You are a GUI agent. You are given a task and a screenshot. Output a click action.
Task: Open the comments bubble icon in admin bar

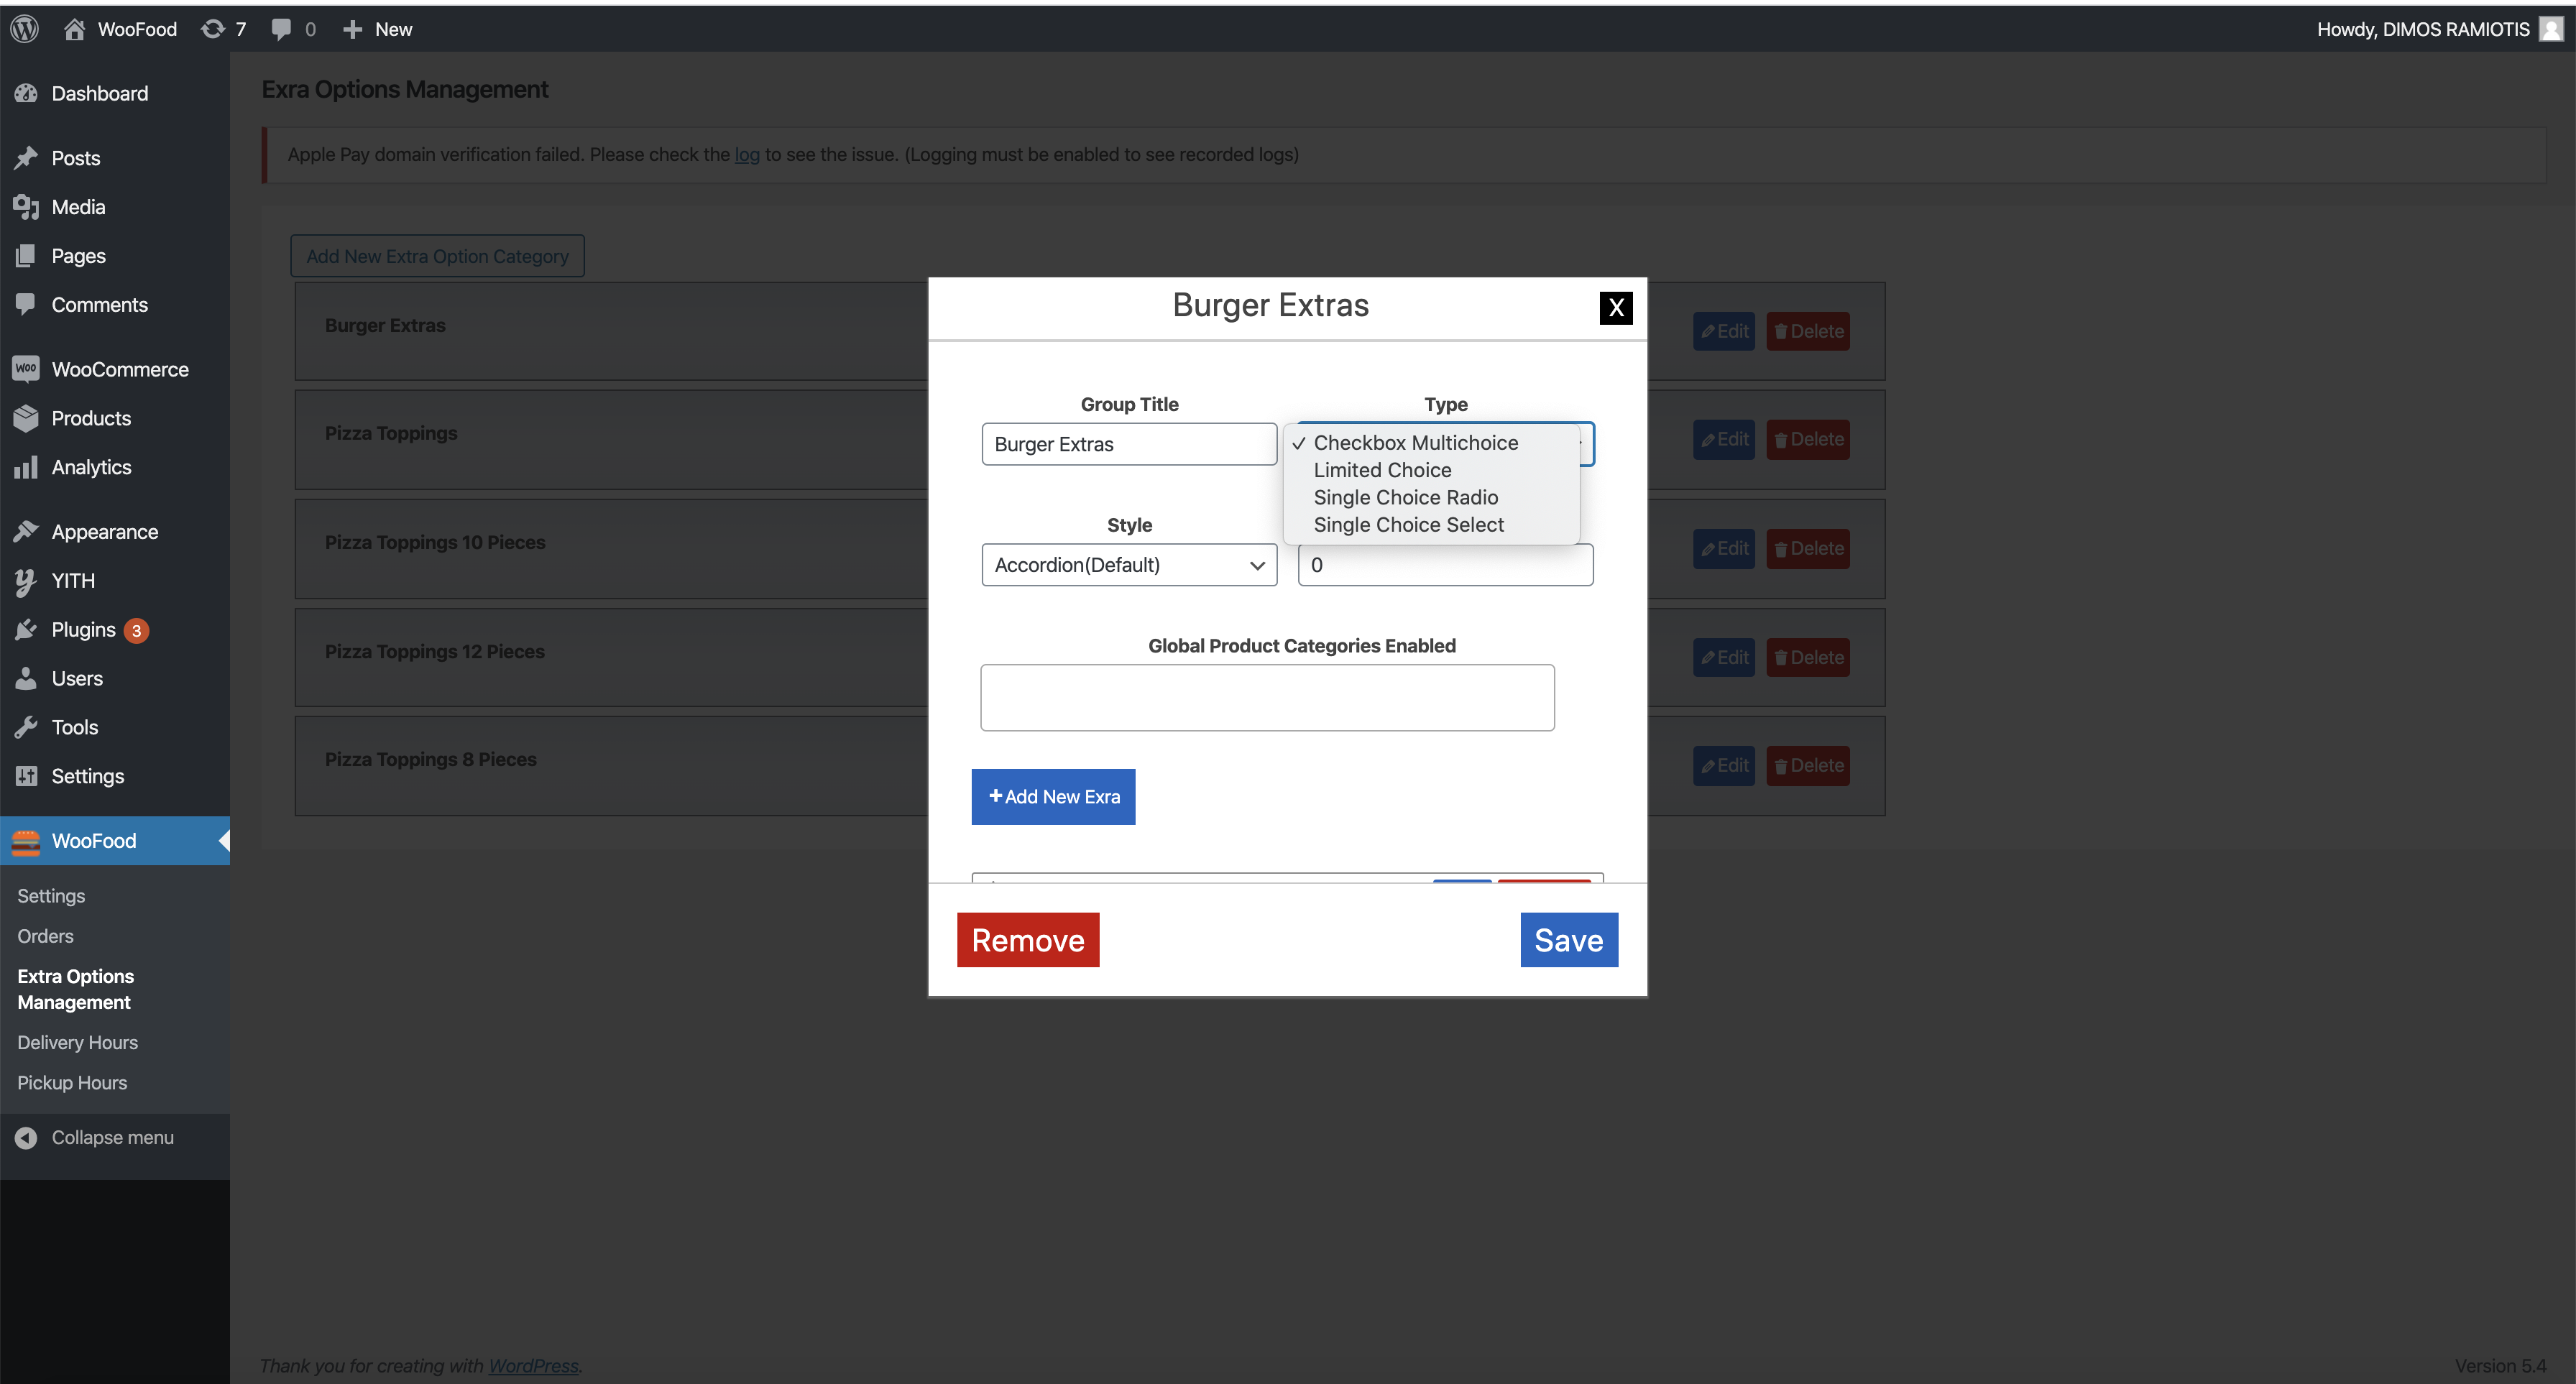[x=281, y=29]
